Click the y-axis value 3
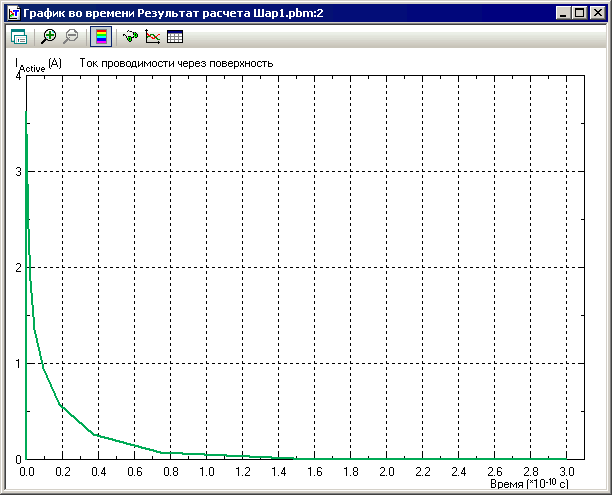The width and height of the screenshot is (612, 495). 18,171
